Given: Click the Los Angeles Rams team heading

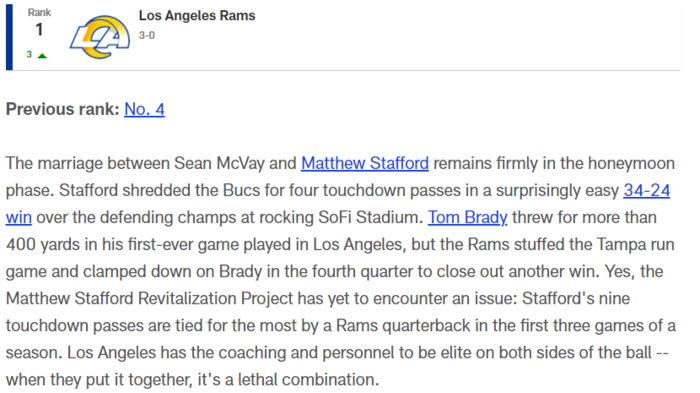Looking at the screenshot, I should pyautogui.click(x=197, y=16).
